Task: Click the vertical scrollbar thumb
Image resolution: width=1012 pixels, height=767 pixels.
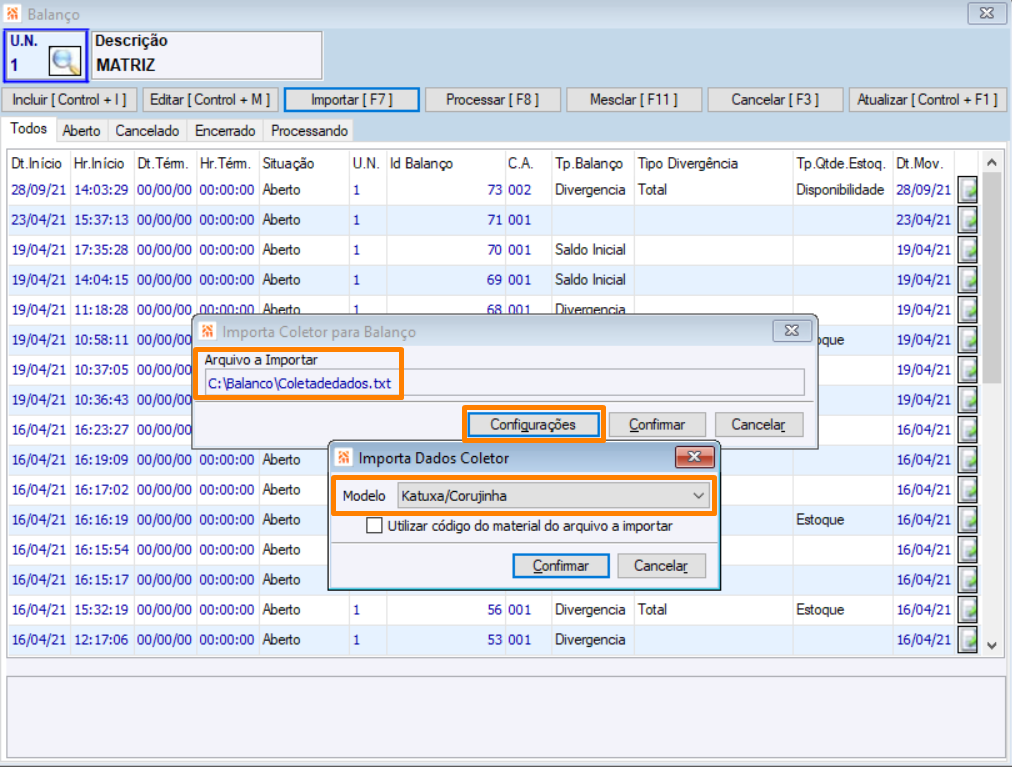Action: pos(992,278)
